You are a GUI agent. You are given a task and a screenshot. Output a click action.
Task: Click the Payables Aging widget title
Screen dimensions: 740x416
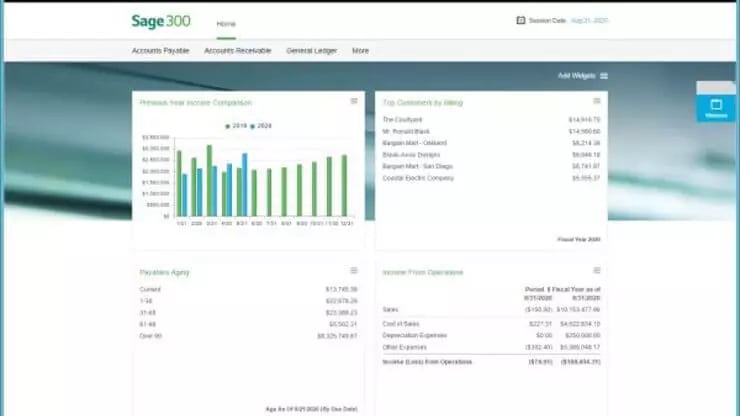[x=164, y=272]
